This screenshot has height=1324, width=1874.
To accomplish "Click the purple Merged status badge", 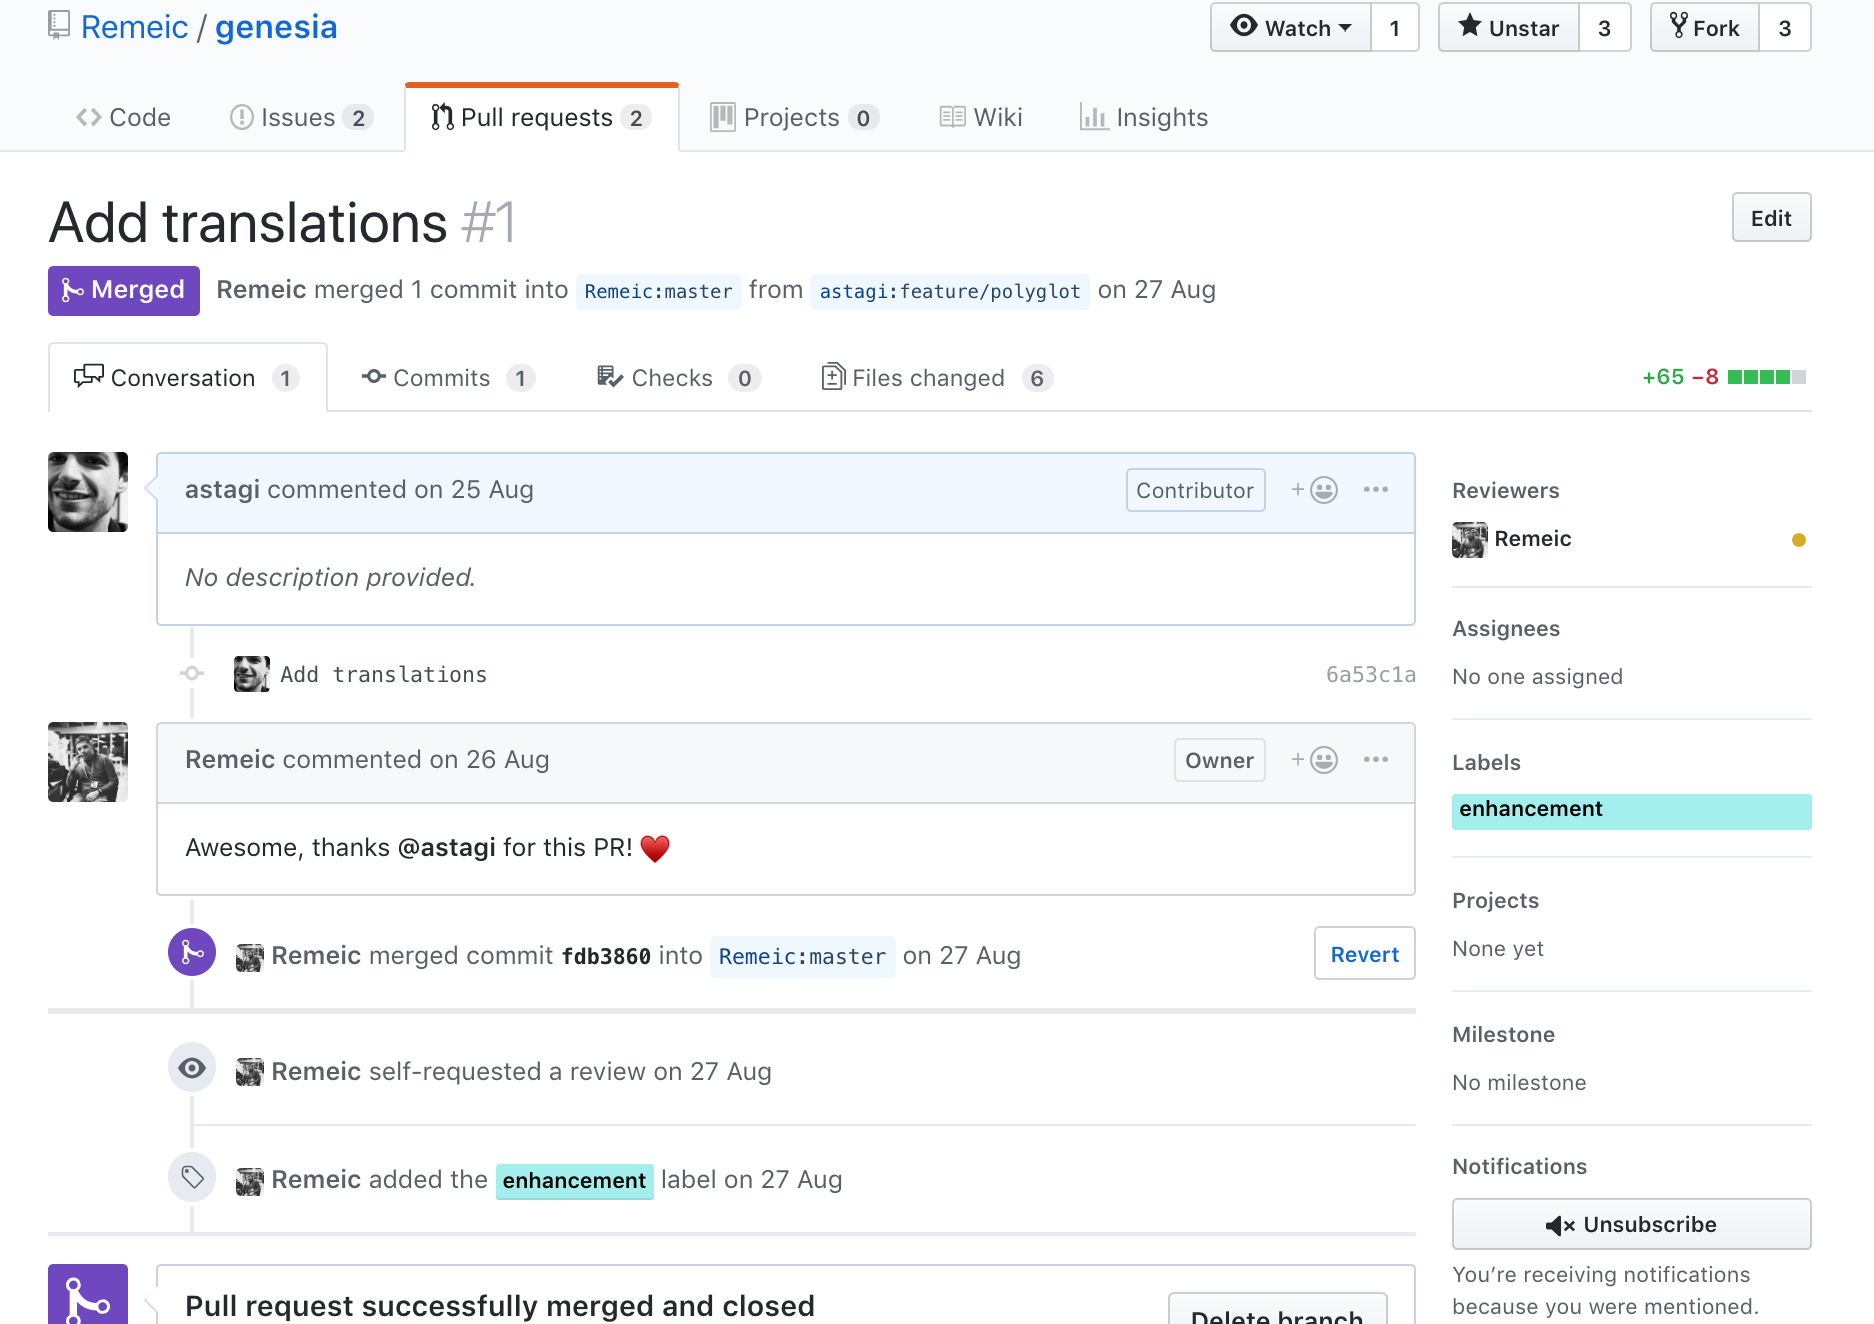I will click(124, 290).
